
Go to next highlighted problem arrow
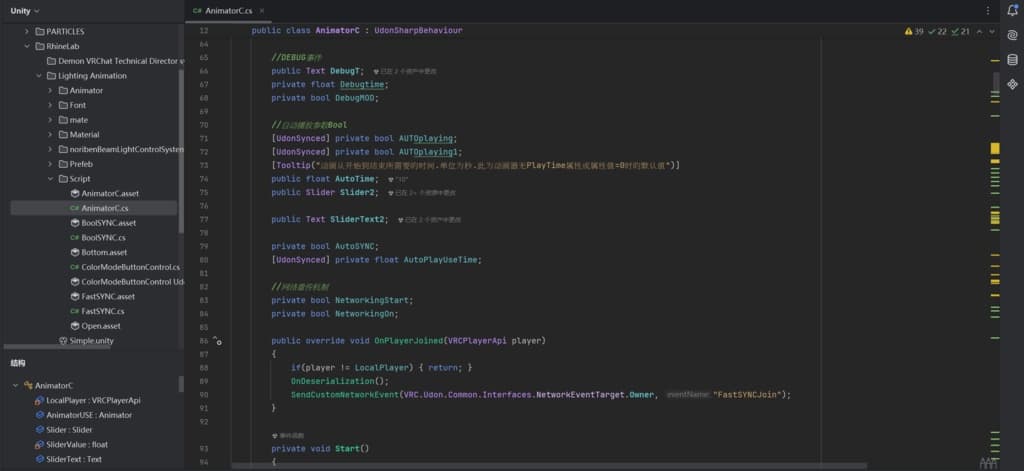tap(991, 31)
